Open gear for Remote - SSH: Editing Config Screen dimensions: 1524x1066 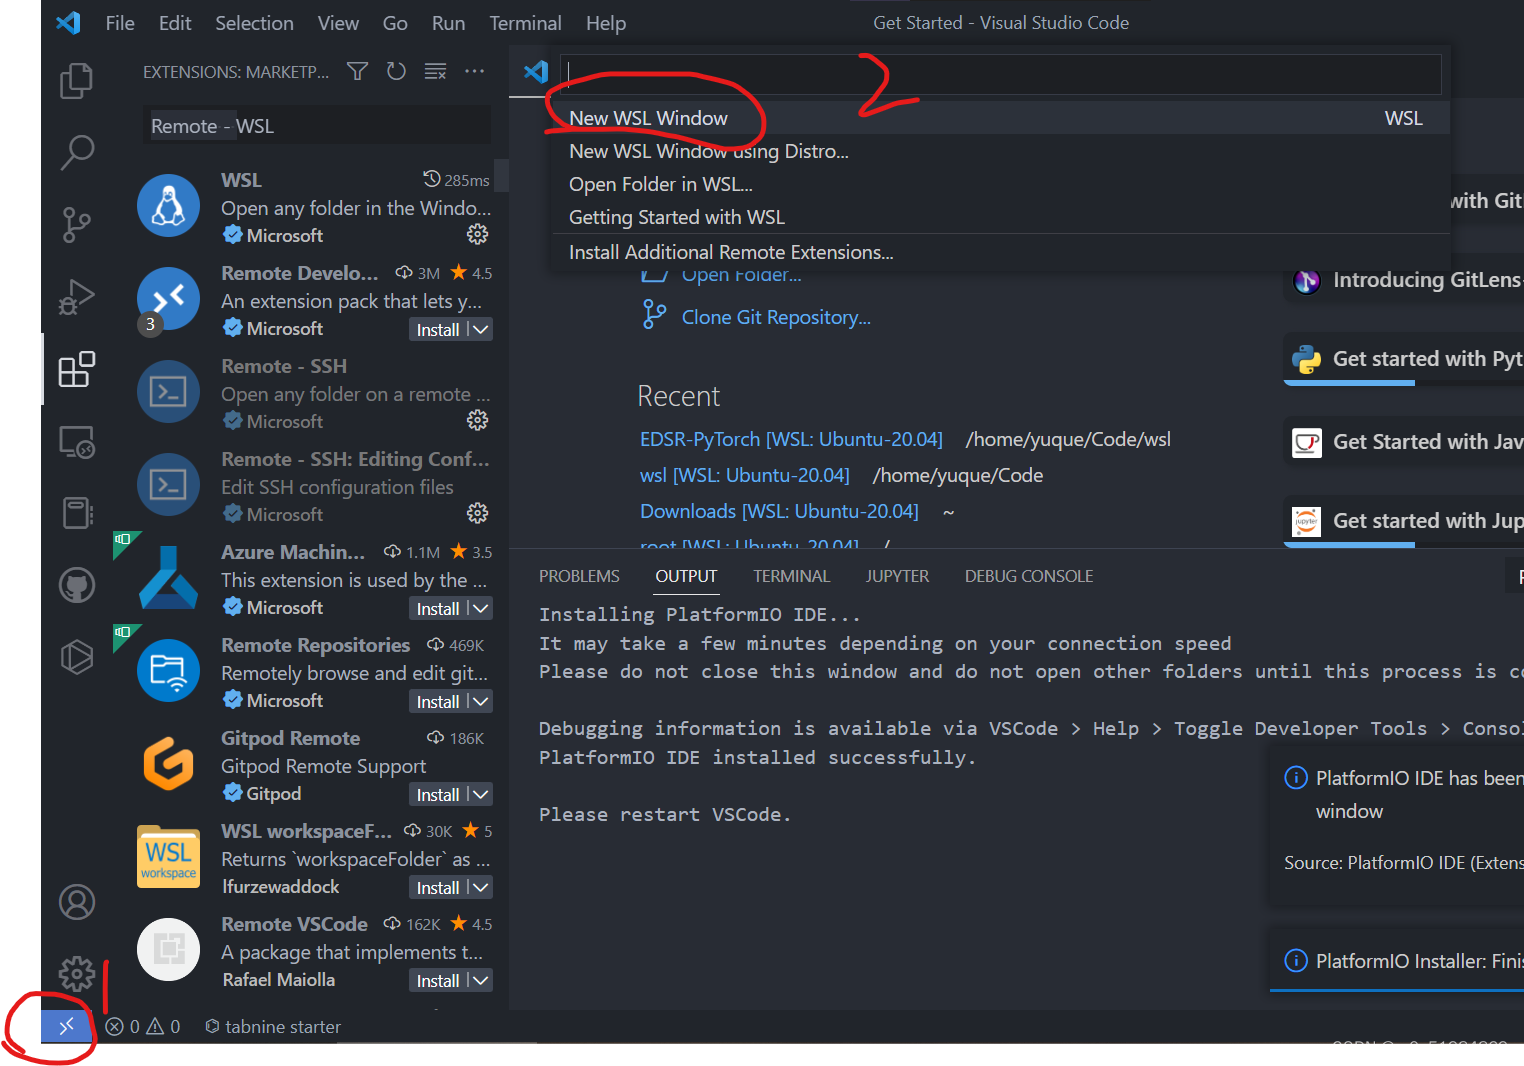478,513
